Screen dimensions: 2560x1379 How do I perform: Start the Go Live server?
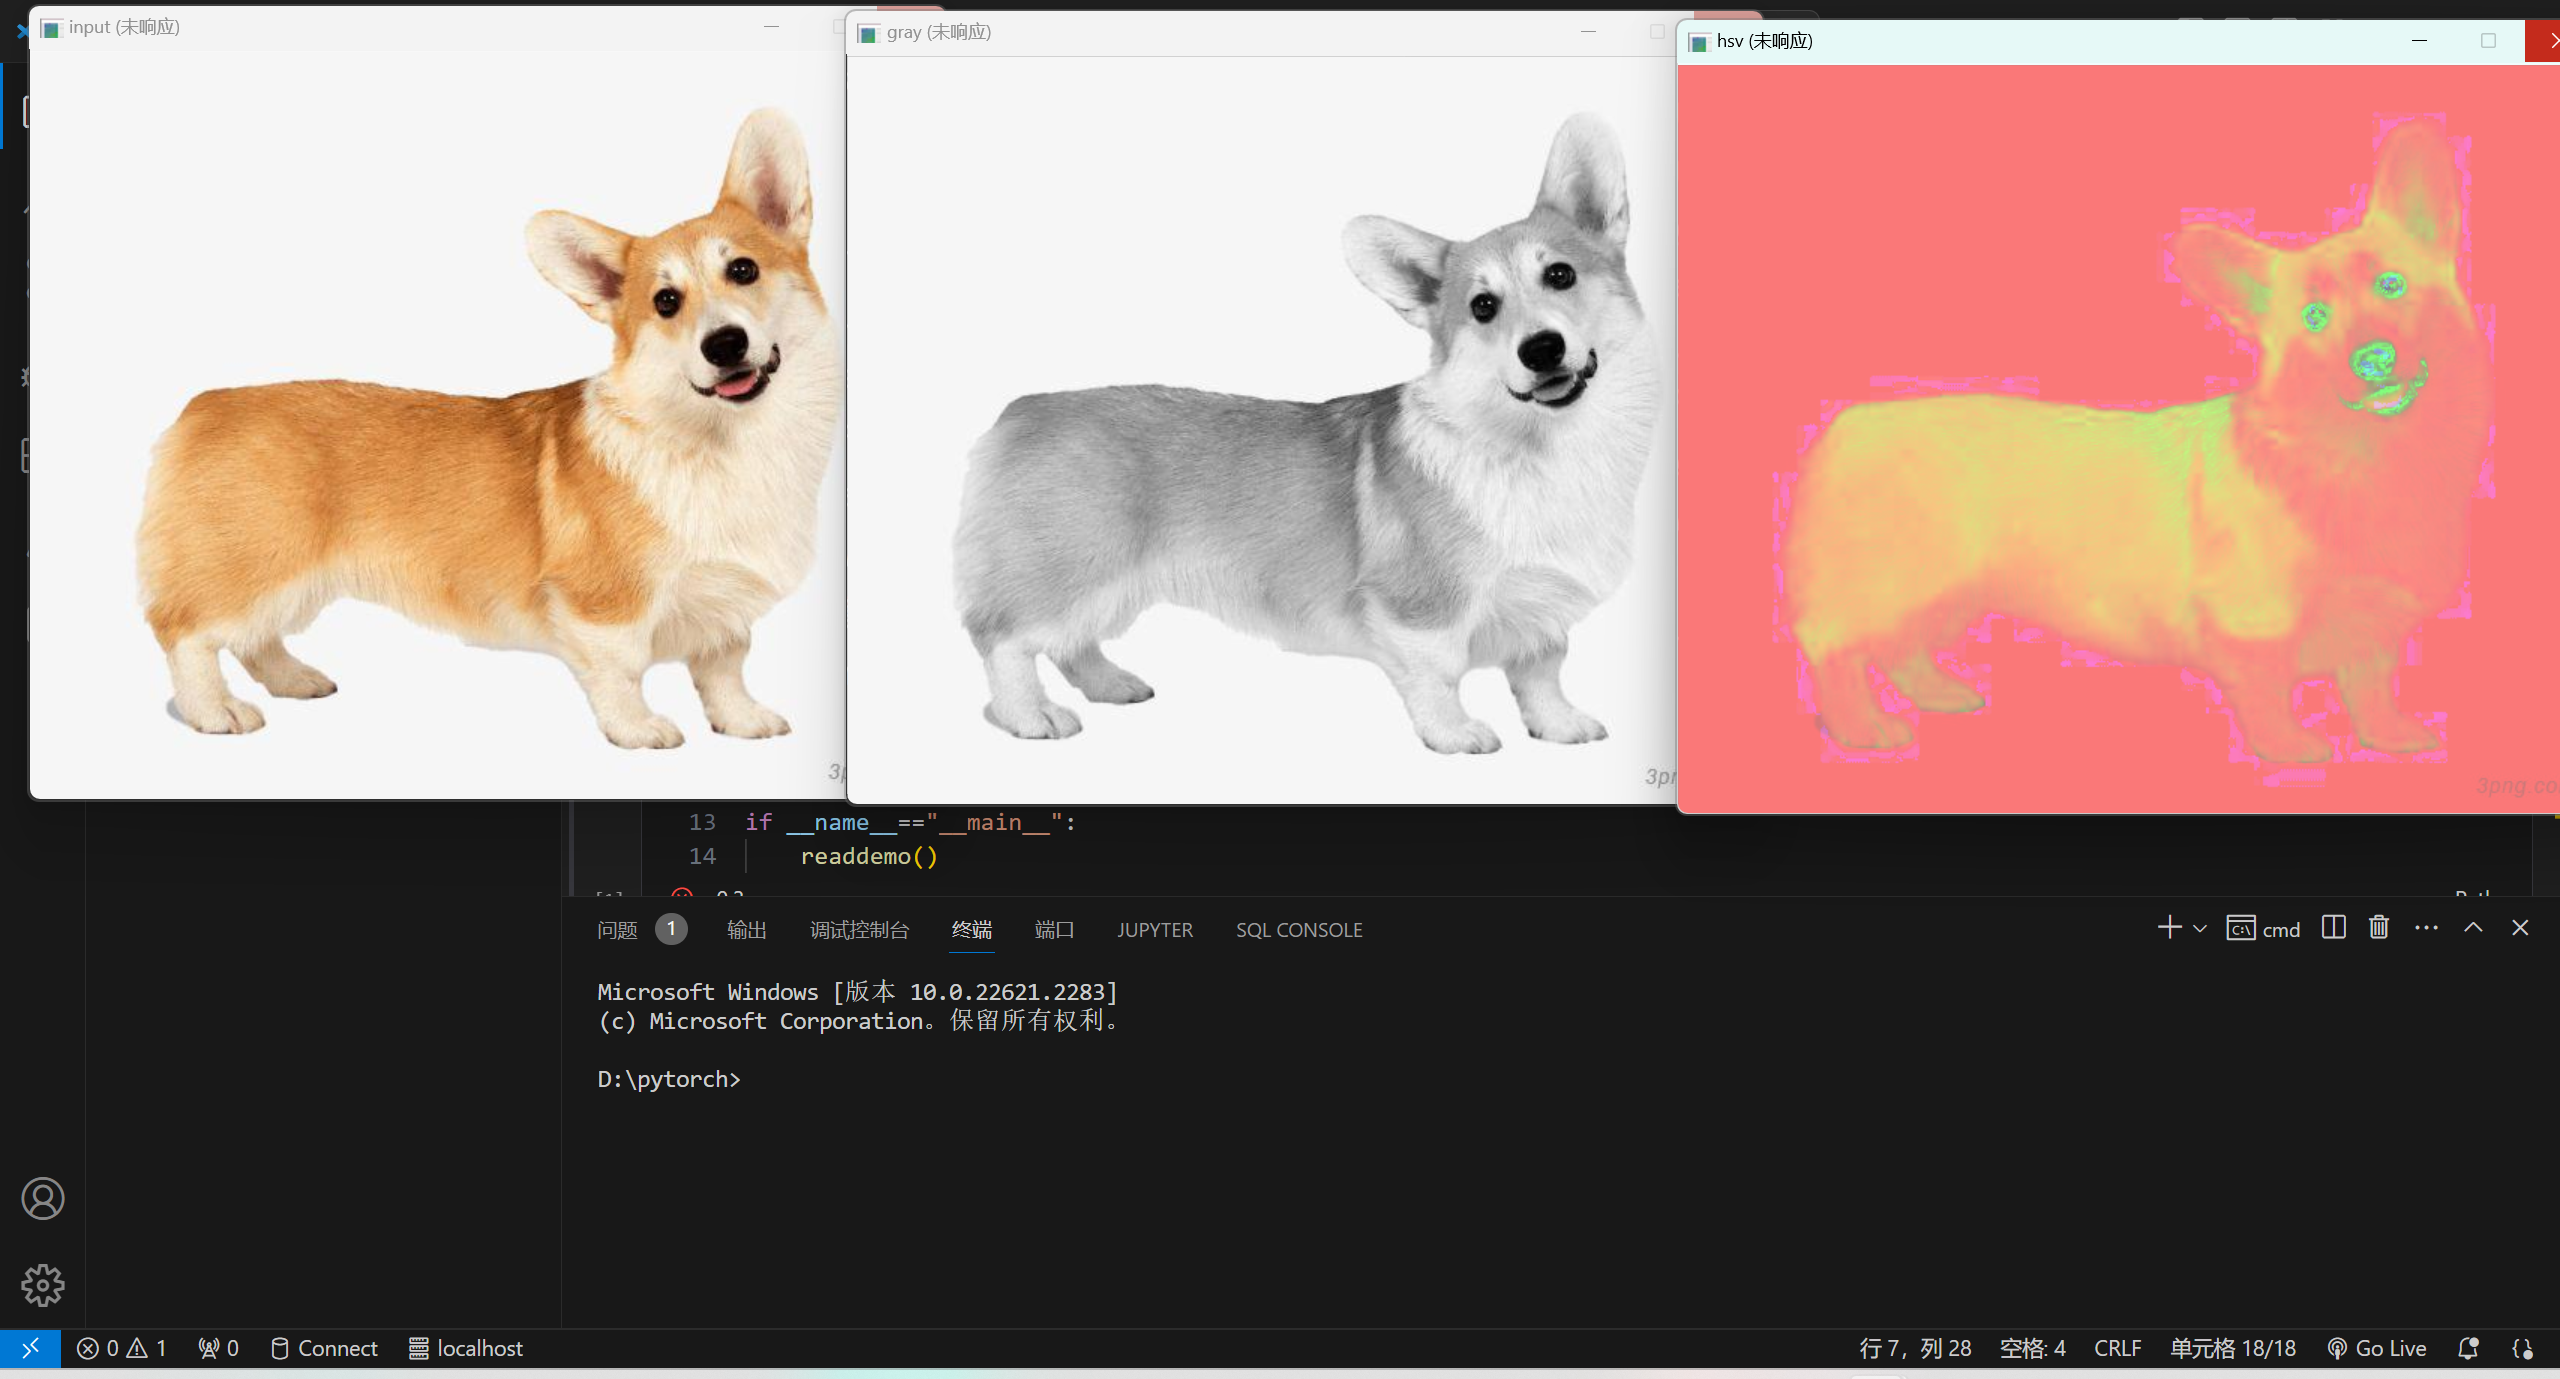2376,1347
